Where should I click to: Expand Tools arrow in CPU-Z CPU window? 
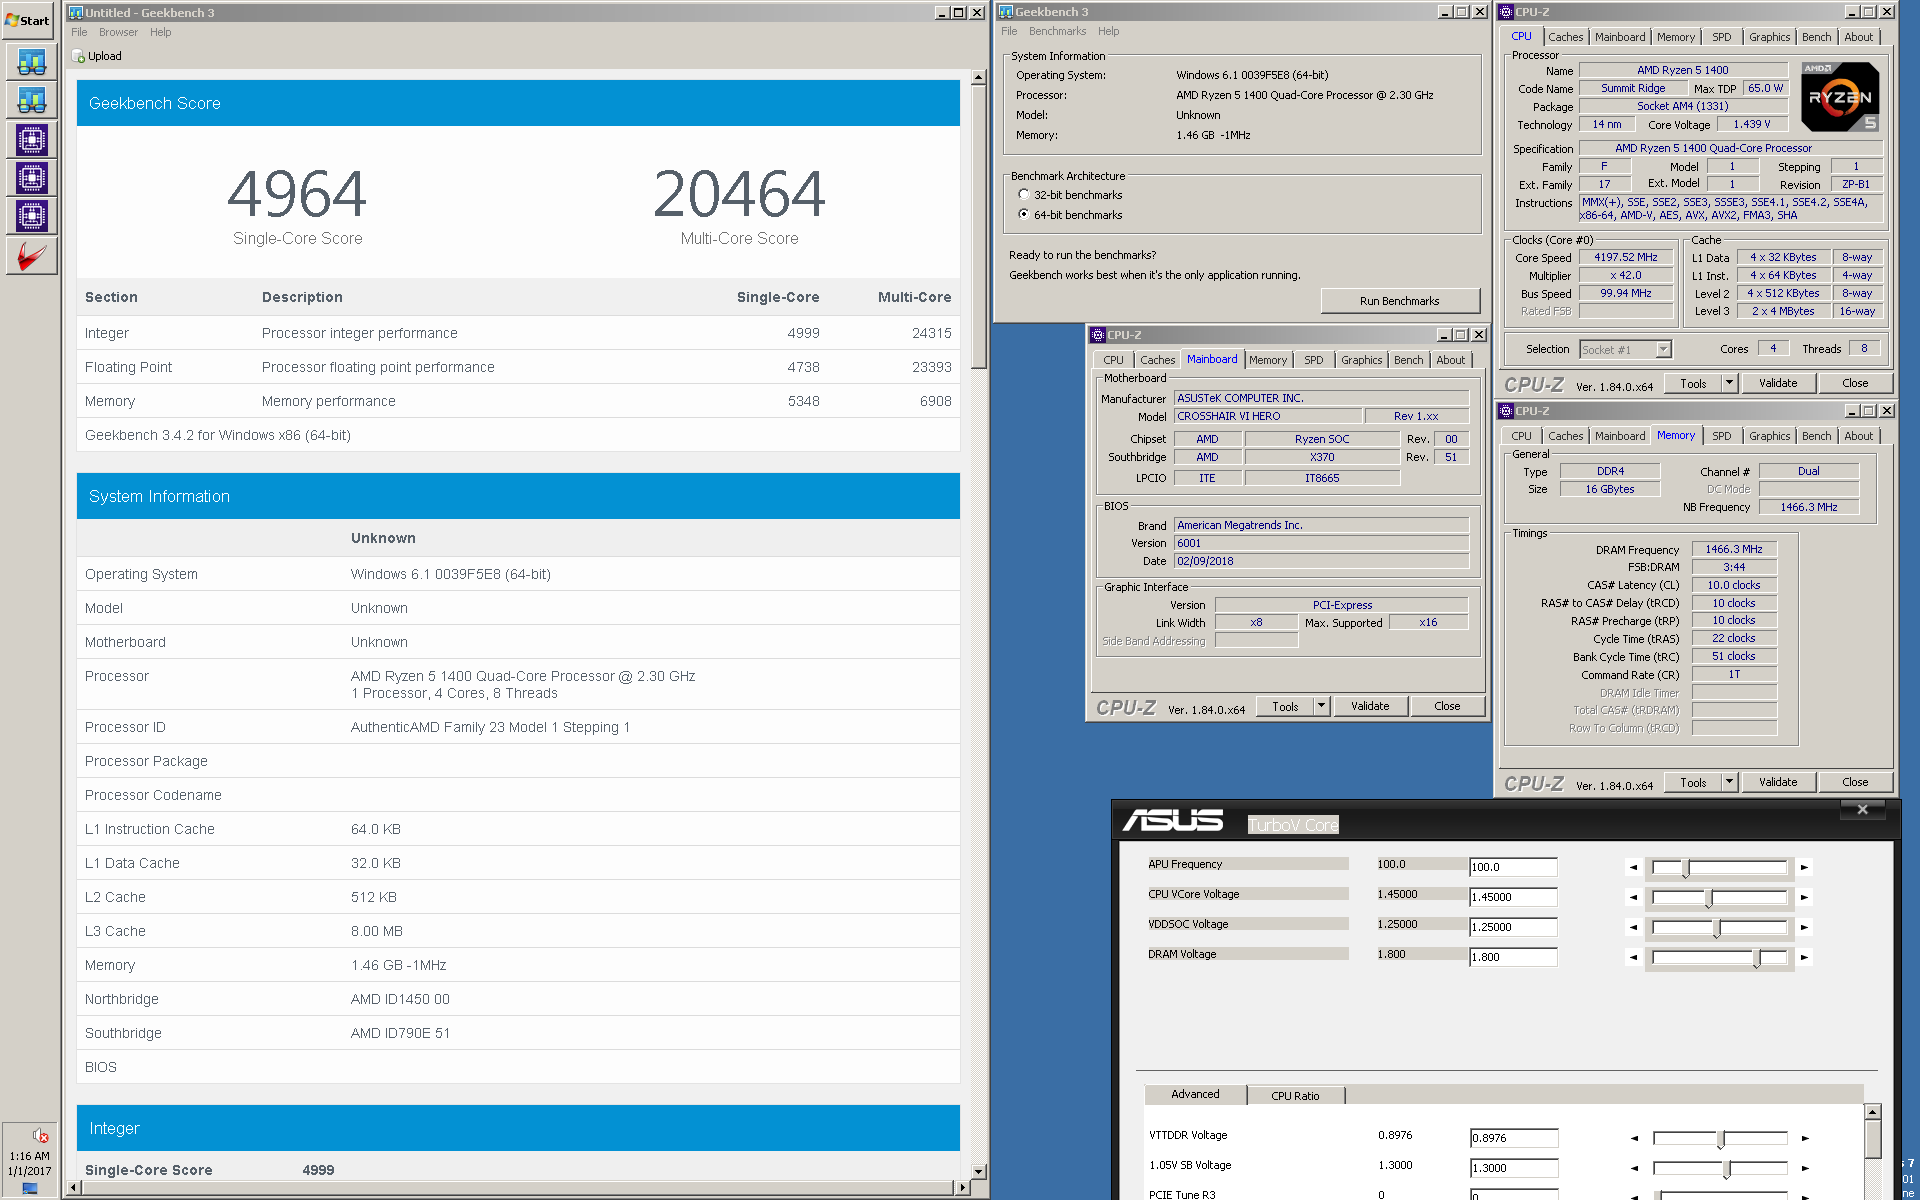tap(1729, 383)
